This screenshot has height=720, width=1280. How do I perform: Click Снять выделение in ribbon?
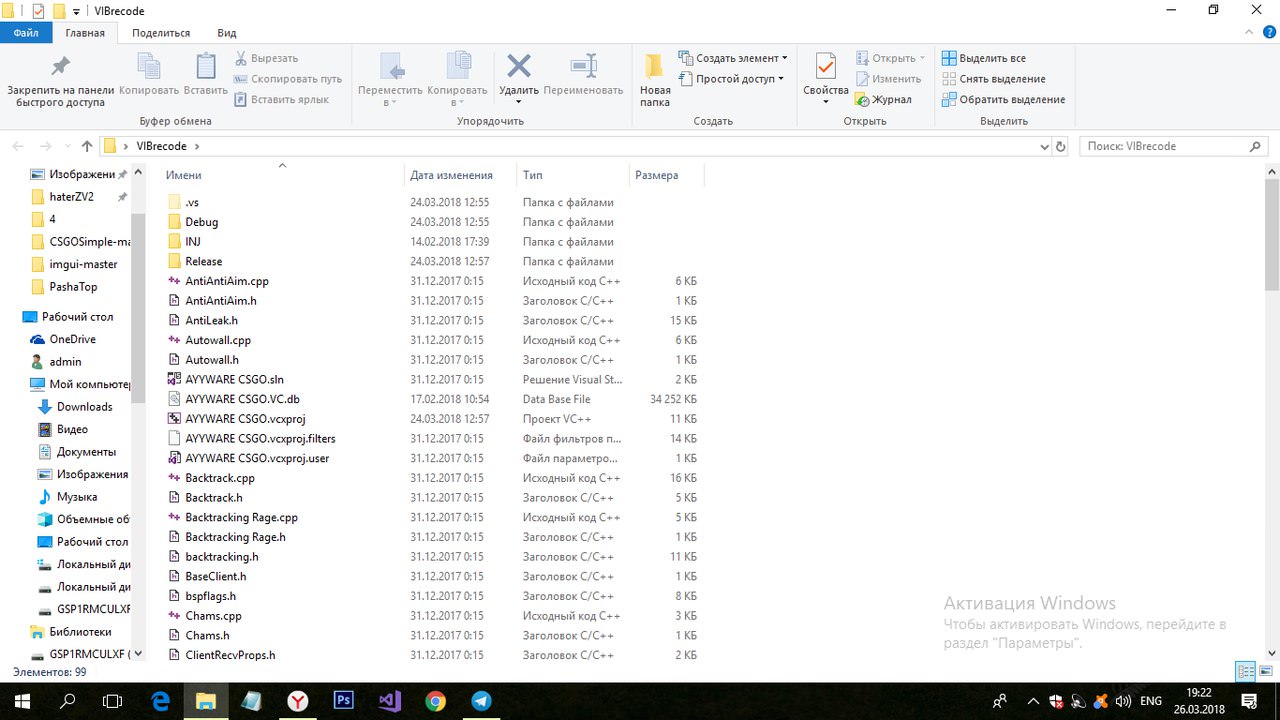pos(994,79)
